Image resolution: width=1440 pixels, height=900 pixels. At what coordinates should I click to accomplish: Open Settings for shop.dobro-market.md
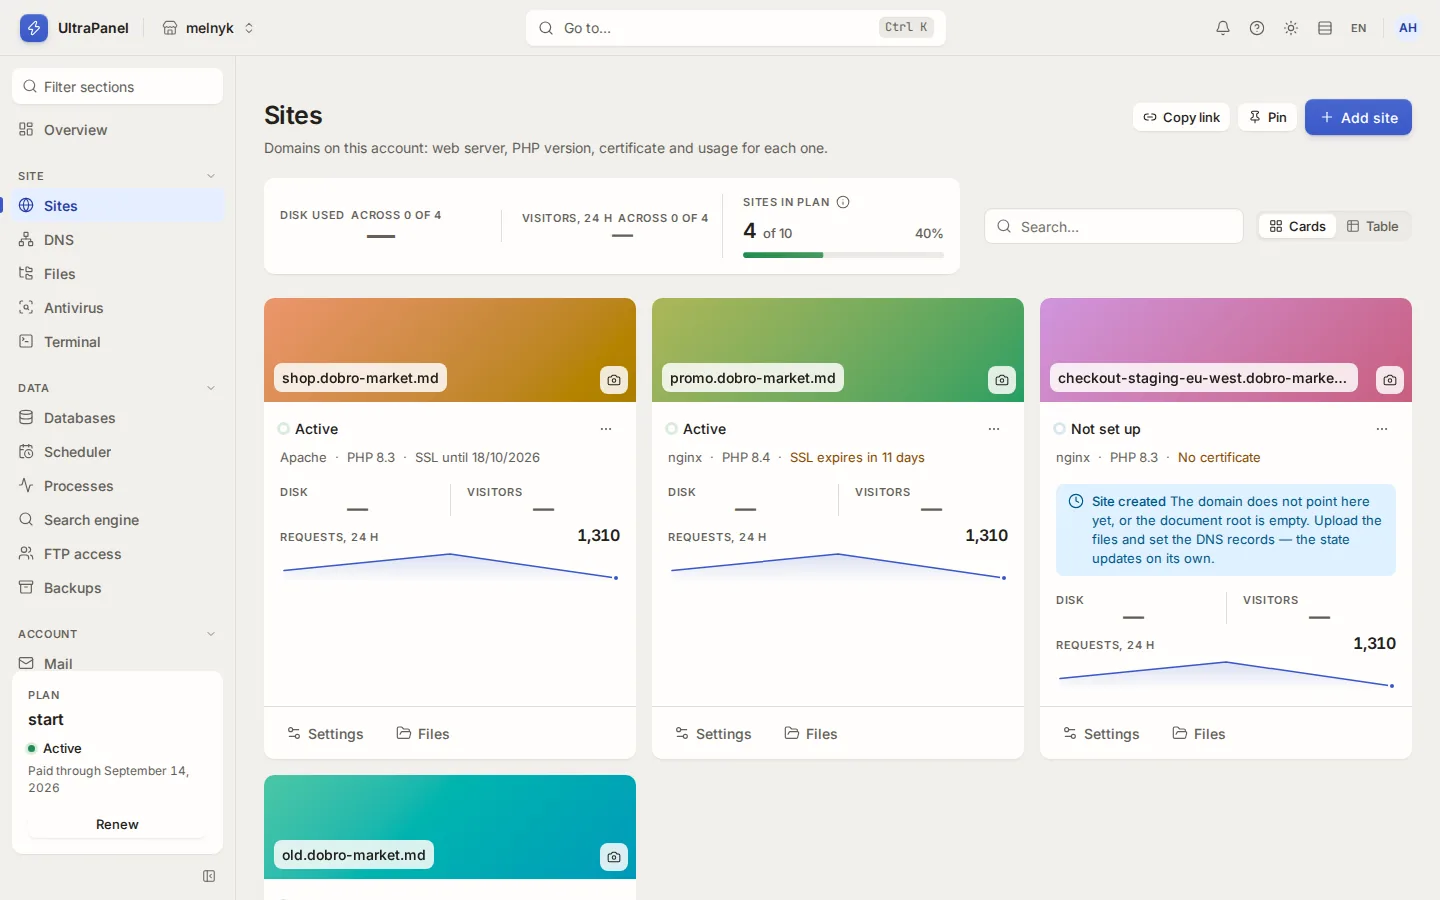pos(325,734)
